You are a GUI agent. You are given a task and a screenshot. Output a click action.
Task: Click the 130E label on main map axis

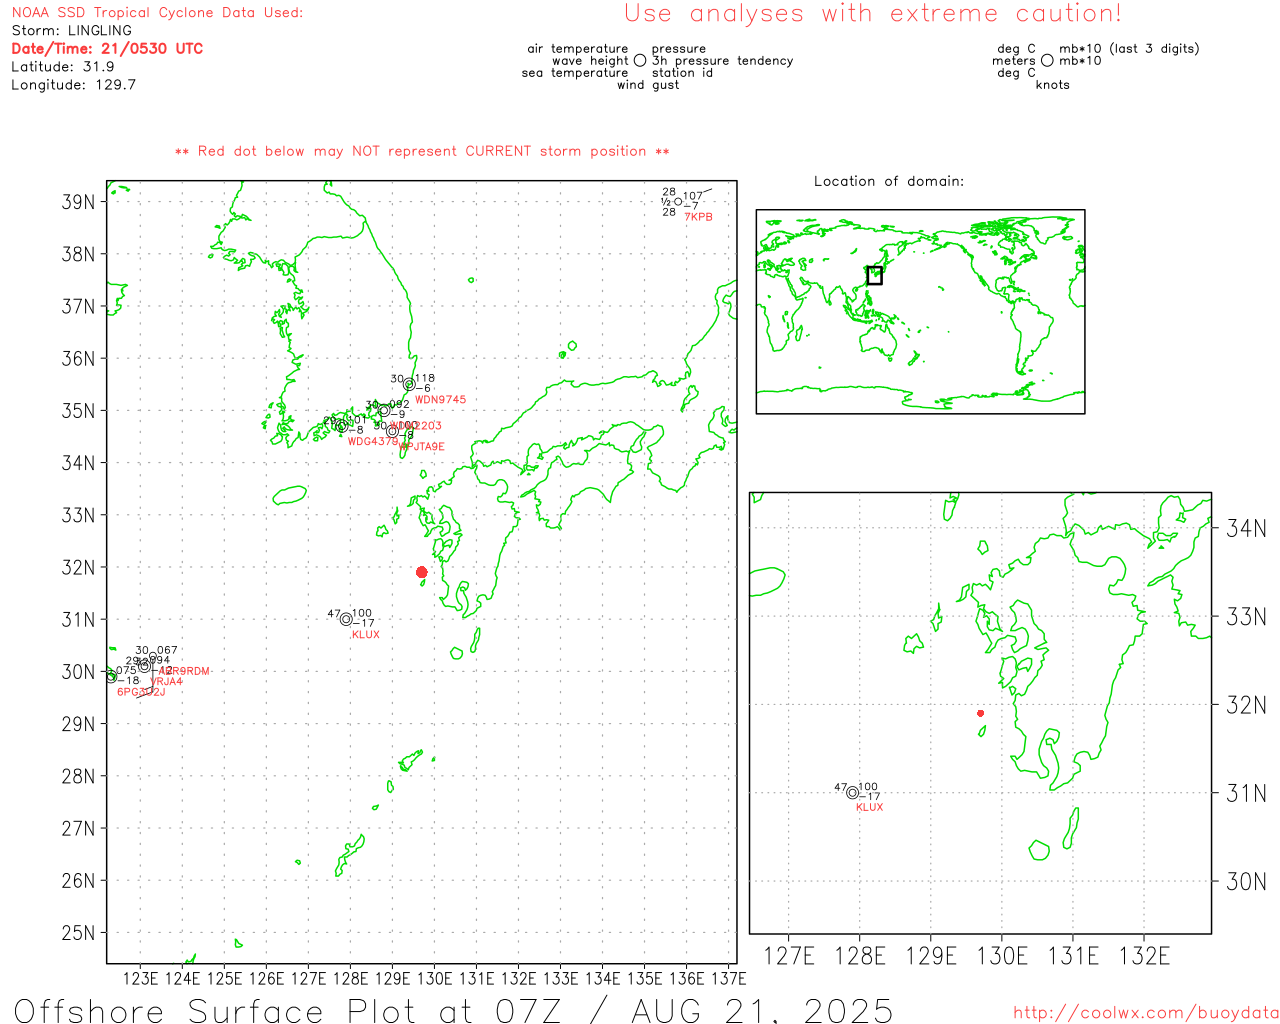(x=434, y=978)
